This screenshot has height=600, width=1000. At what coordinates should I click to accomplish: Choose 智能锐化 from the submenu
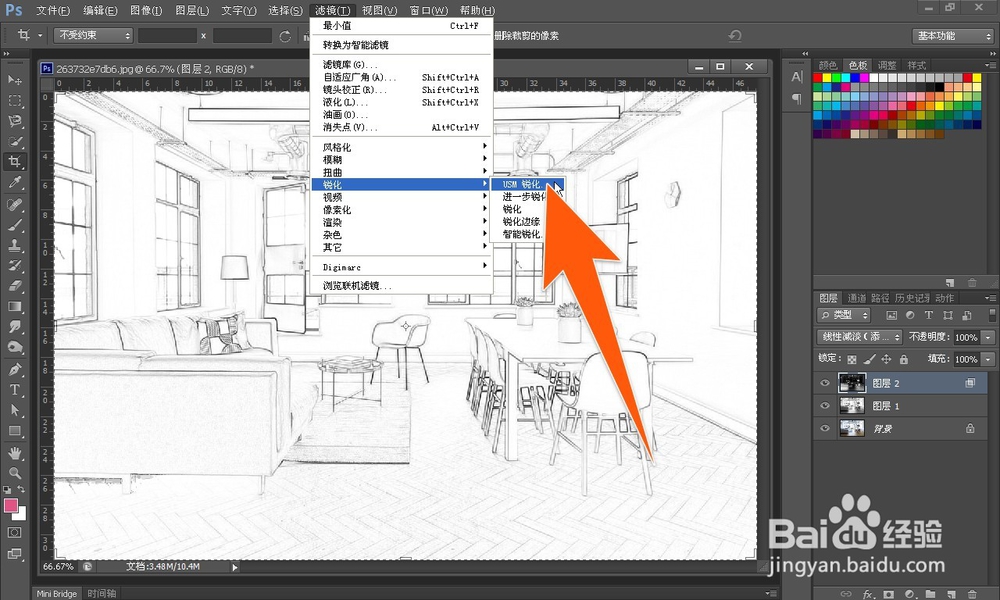(523, 234)
